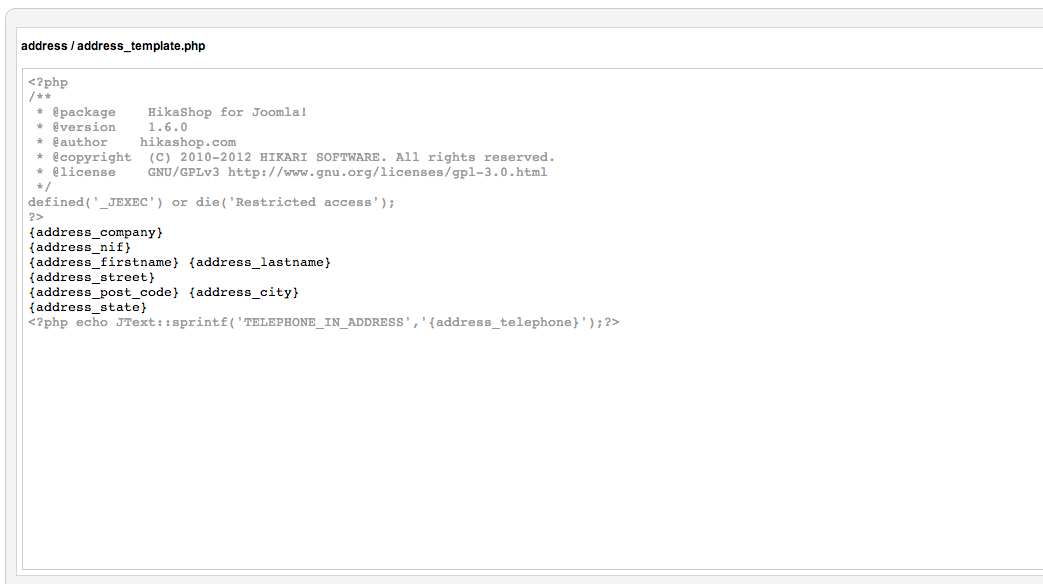This screenshot has height=584, width=1043.
Task: Click the address_template.php file title
Action: [x=113, y=46]
